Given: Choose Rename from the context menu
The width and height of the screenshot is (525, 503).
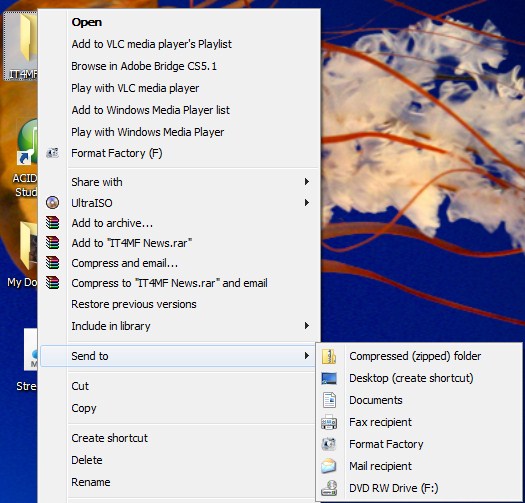Looking at the screenshot, I should coord(179,482).
